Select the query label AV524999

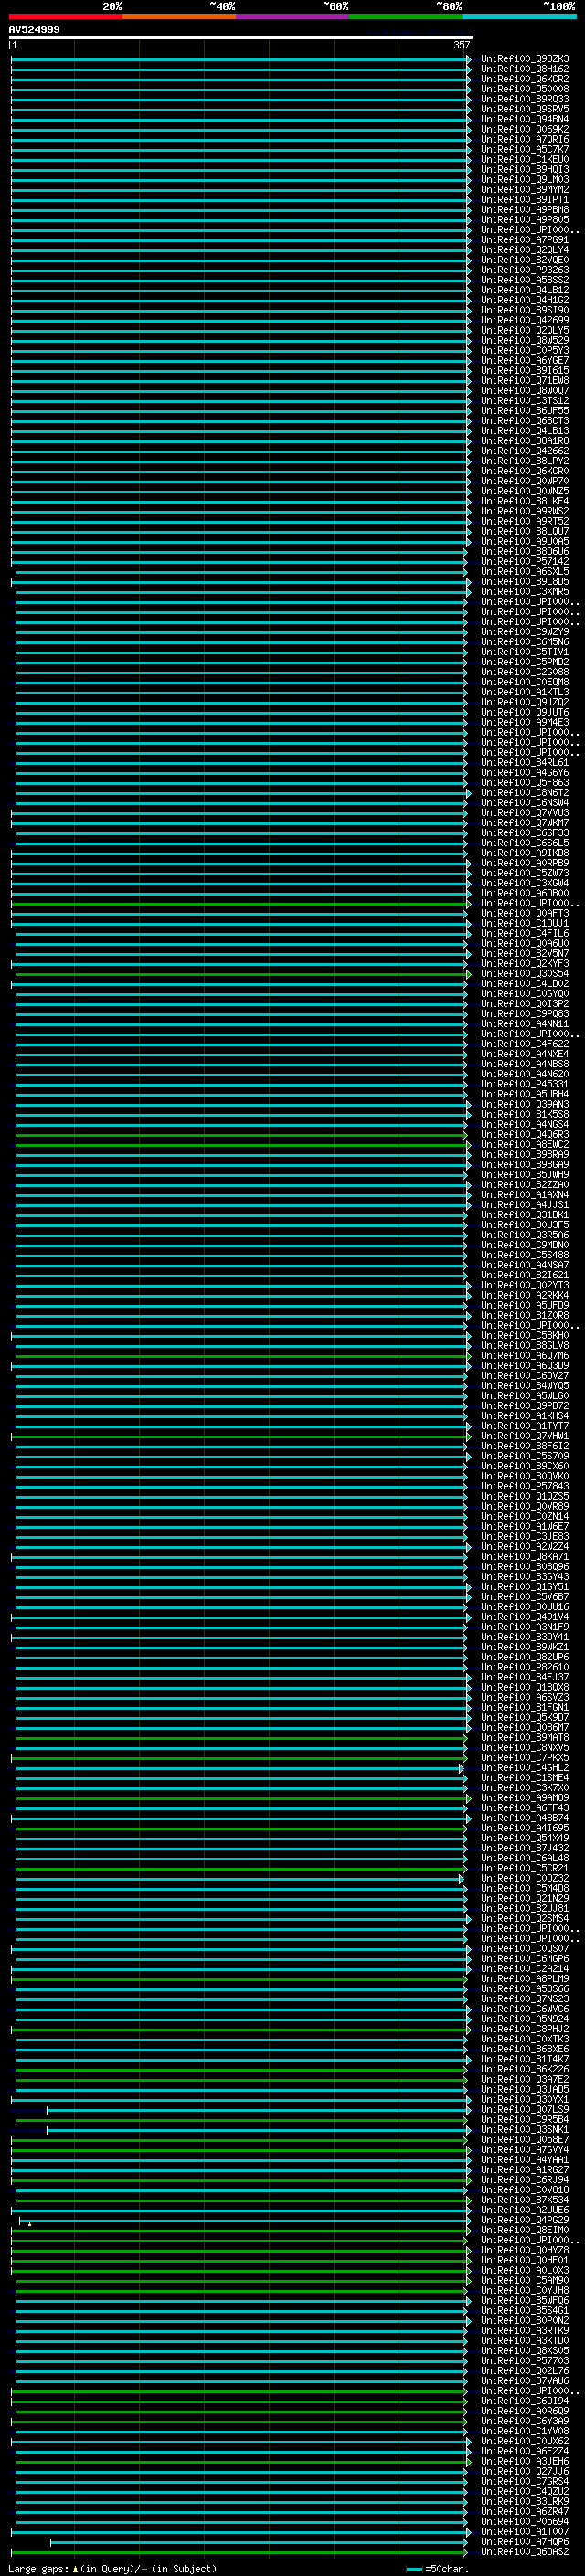click(34, 30)
